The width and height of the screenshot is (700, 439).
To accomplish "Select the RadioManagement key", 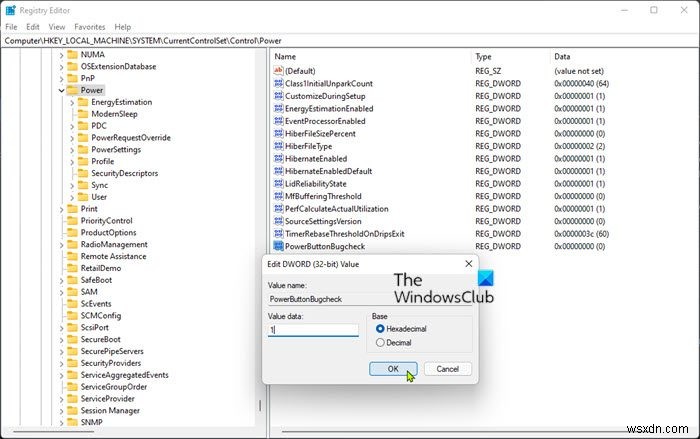I will (114, 244).
